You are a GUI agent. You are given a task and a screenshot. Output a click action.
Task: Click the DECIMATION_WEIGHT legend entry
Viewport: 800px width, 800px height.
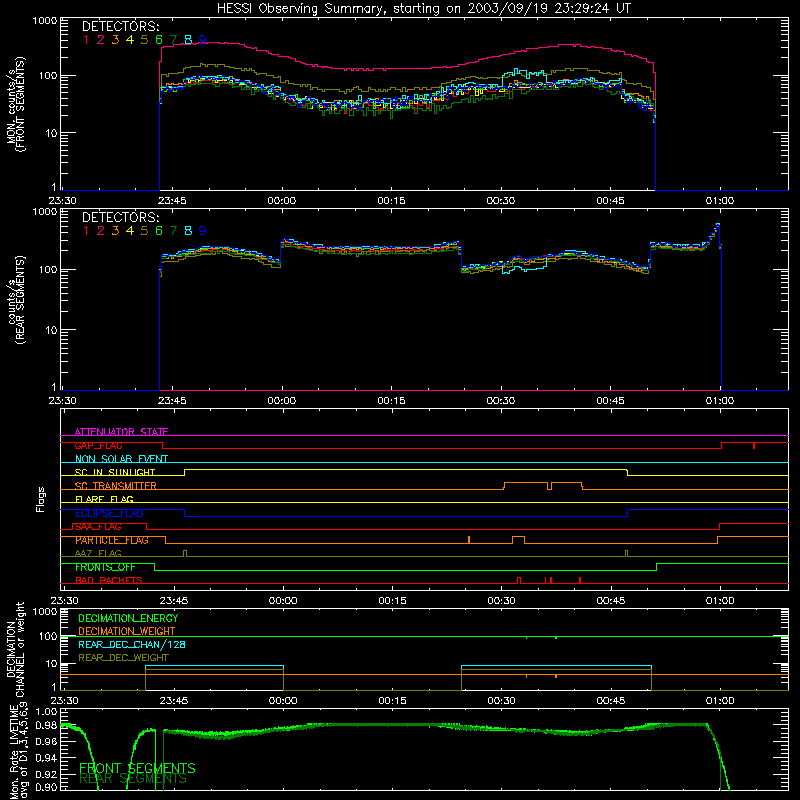click(x=127, y=631)
